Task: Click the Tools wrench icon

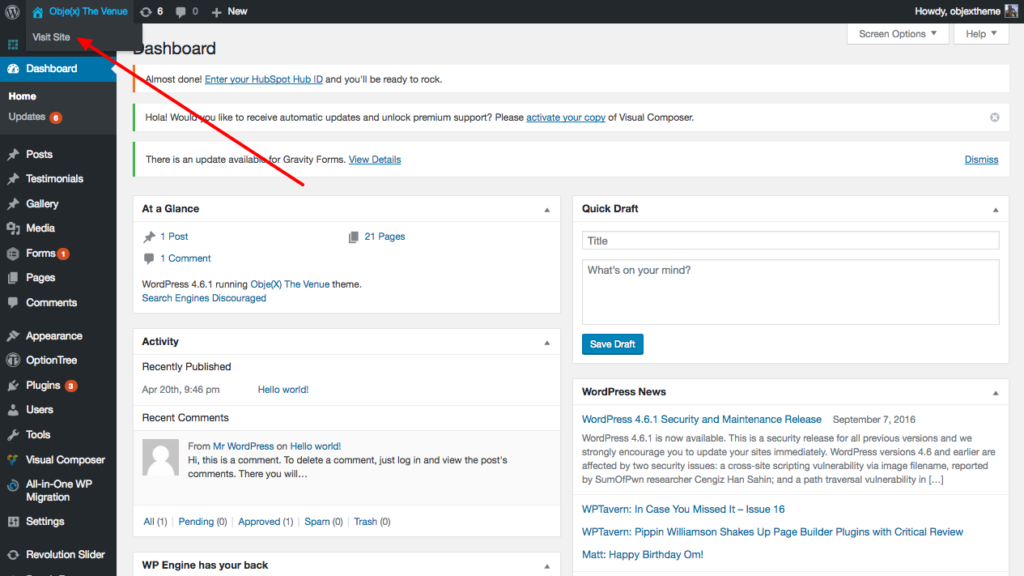Action: pyautogui.click(x=13, y=435)
